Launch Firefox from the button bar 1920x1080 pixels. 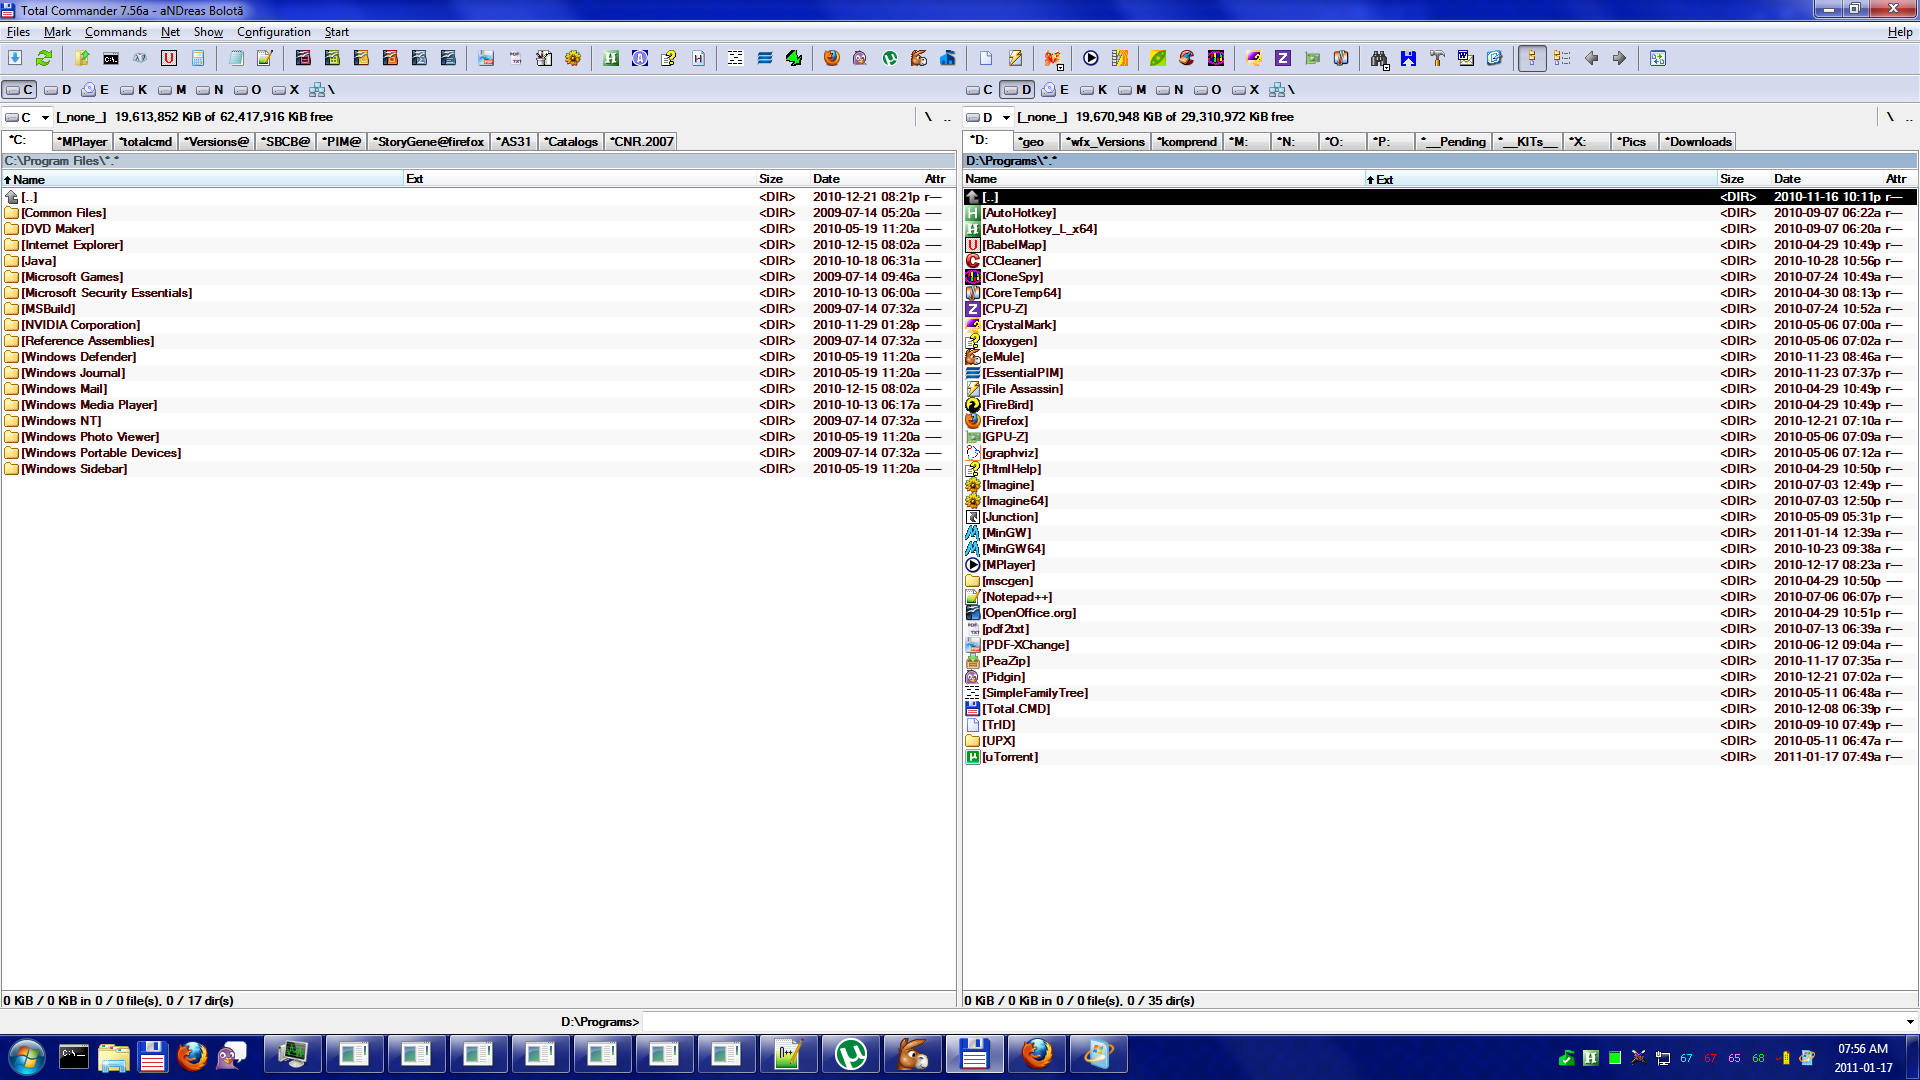(832, 58)
